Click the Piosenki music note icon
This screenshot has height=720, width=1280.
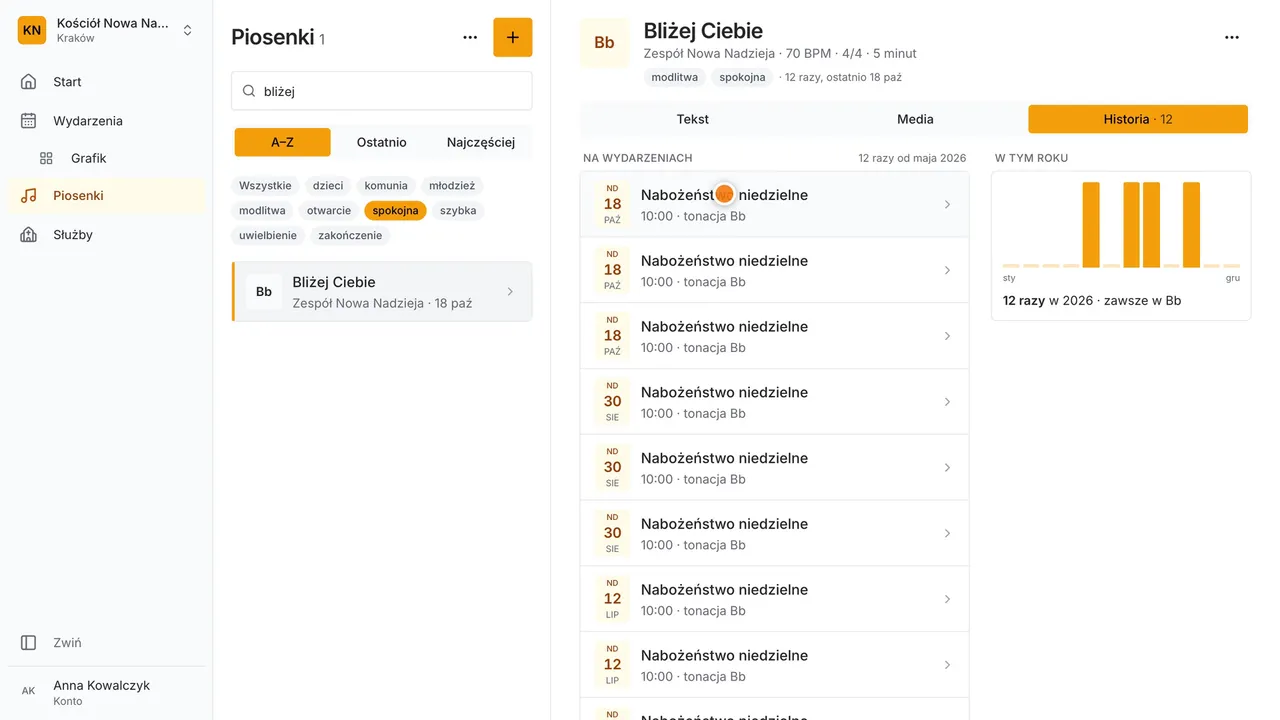pos(29,196)
